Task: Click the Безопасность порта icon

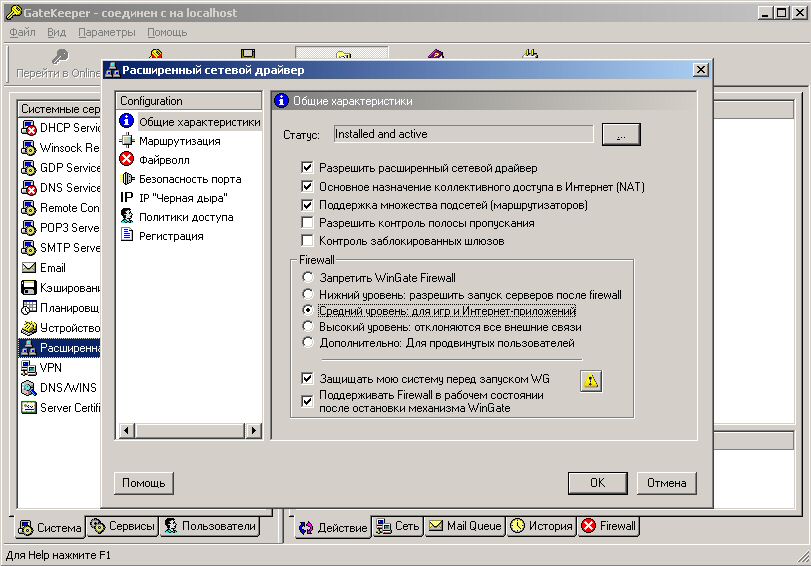Action: click(127, 178)
